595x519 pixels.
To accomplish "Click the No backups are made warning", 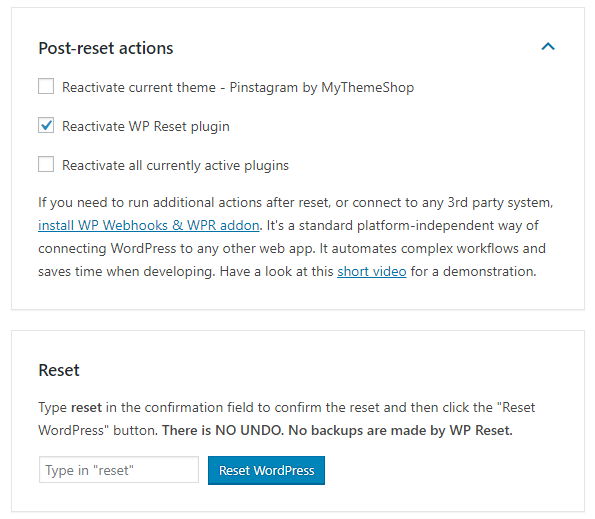I will (x=400, y=431).
